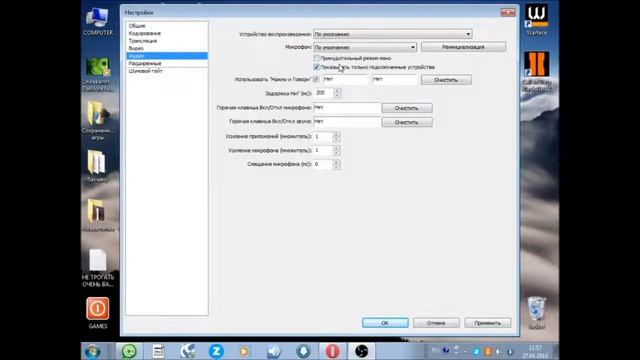Increase the microphone boost multiplier spinner
640x360 pixels.
[x=336, y=148]
